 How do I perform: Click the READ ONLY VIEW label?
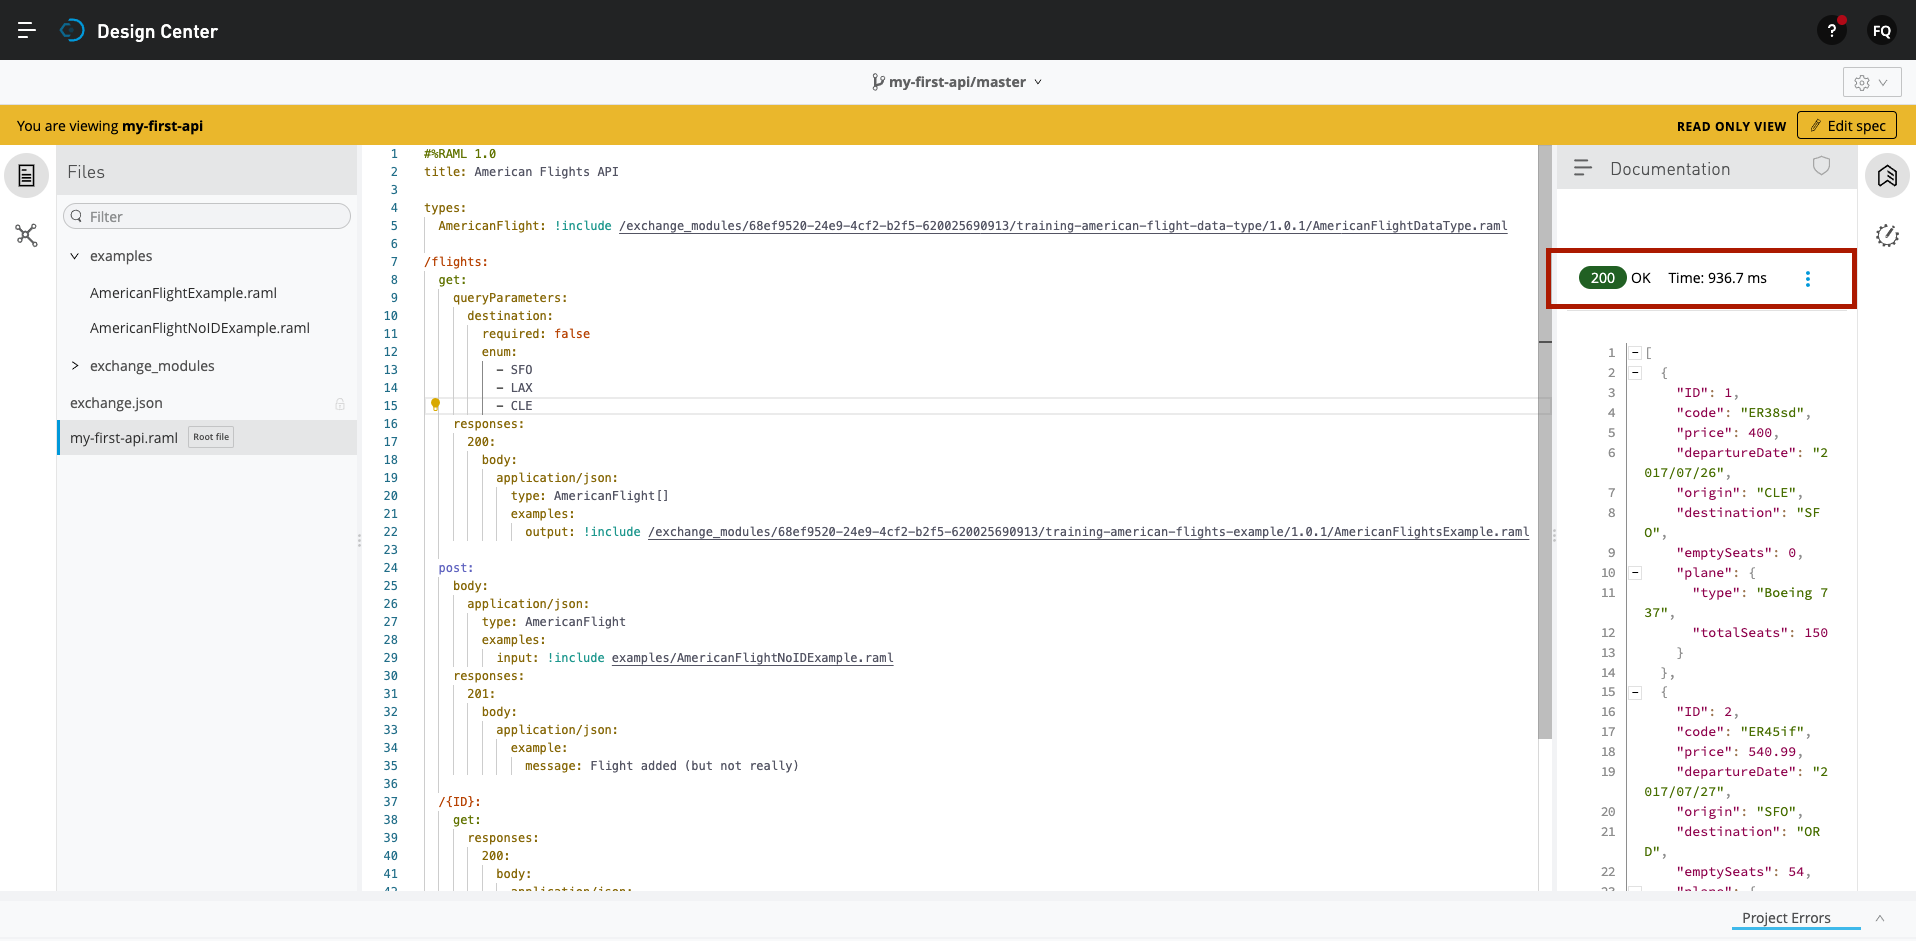coord(1731,126)
